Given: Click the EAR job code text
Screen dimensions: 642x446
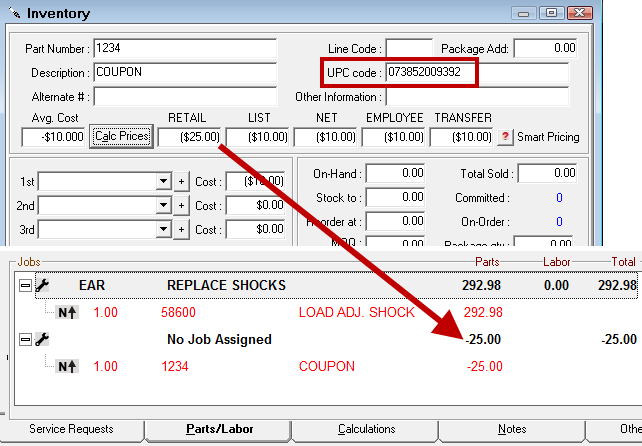Looking at the screenshot, I should tap(92, 285).
